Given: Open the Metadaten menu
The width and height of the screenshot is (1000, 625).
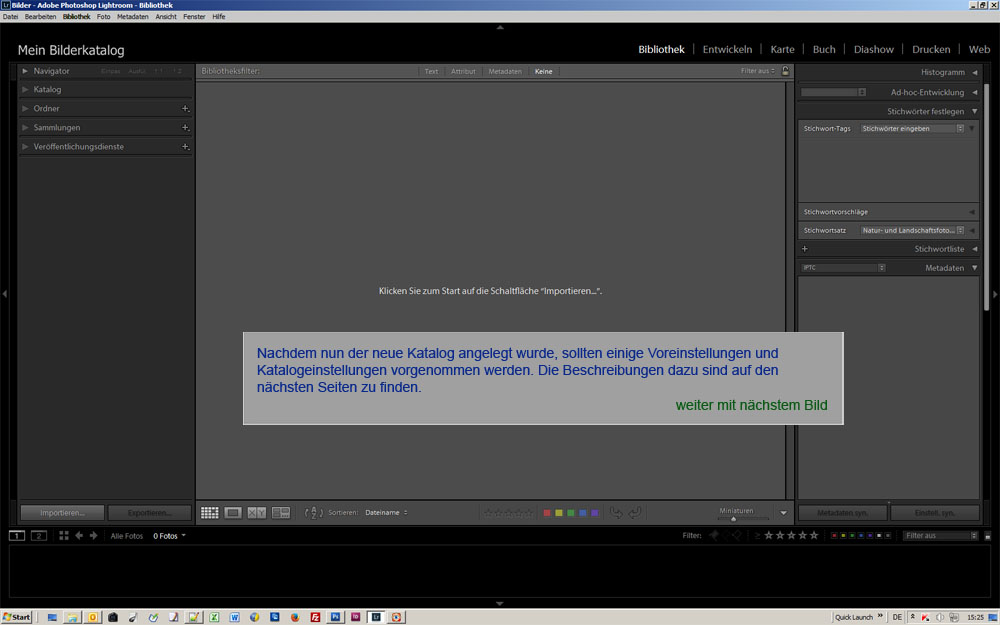Looking at the screenshot, I should click(132, 17).
